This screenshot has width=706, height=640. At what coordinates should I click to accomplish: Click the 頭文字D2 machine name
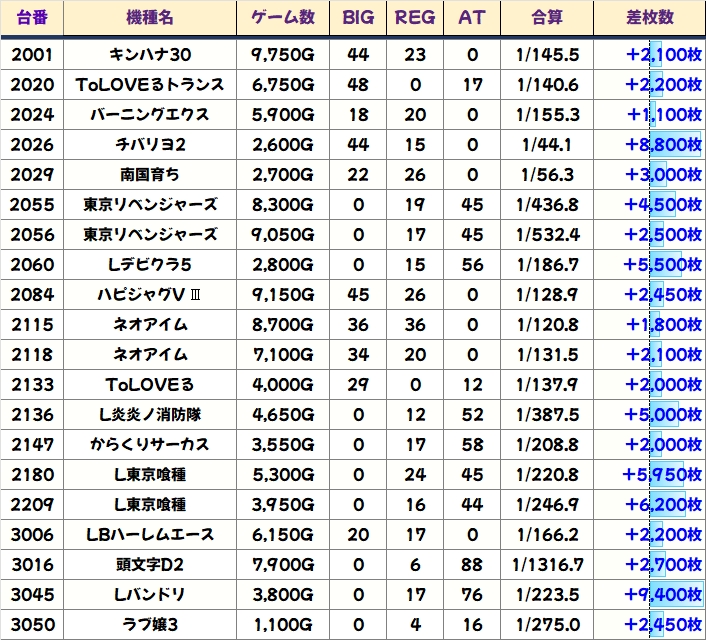149,564
